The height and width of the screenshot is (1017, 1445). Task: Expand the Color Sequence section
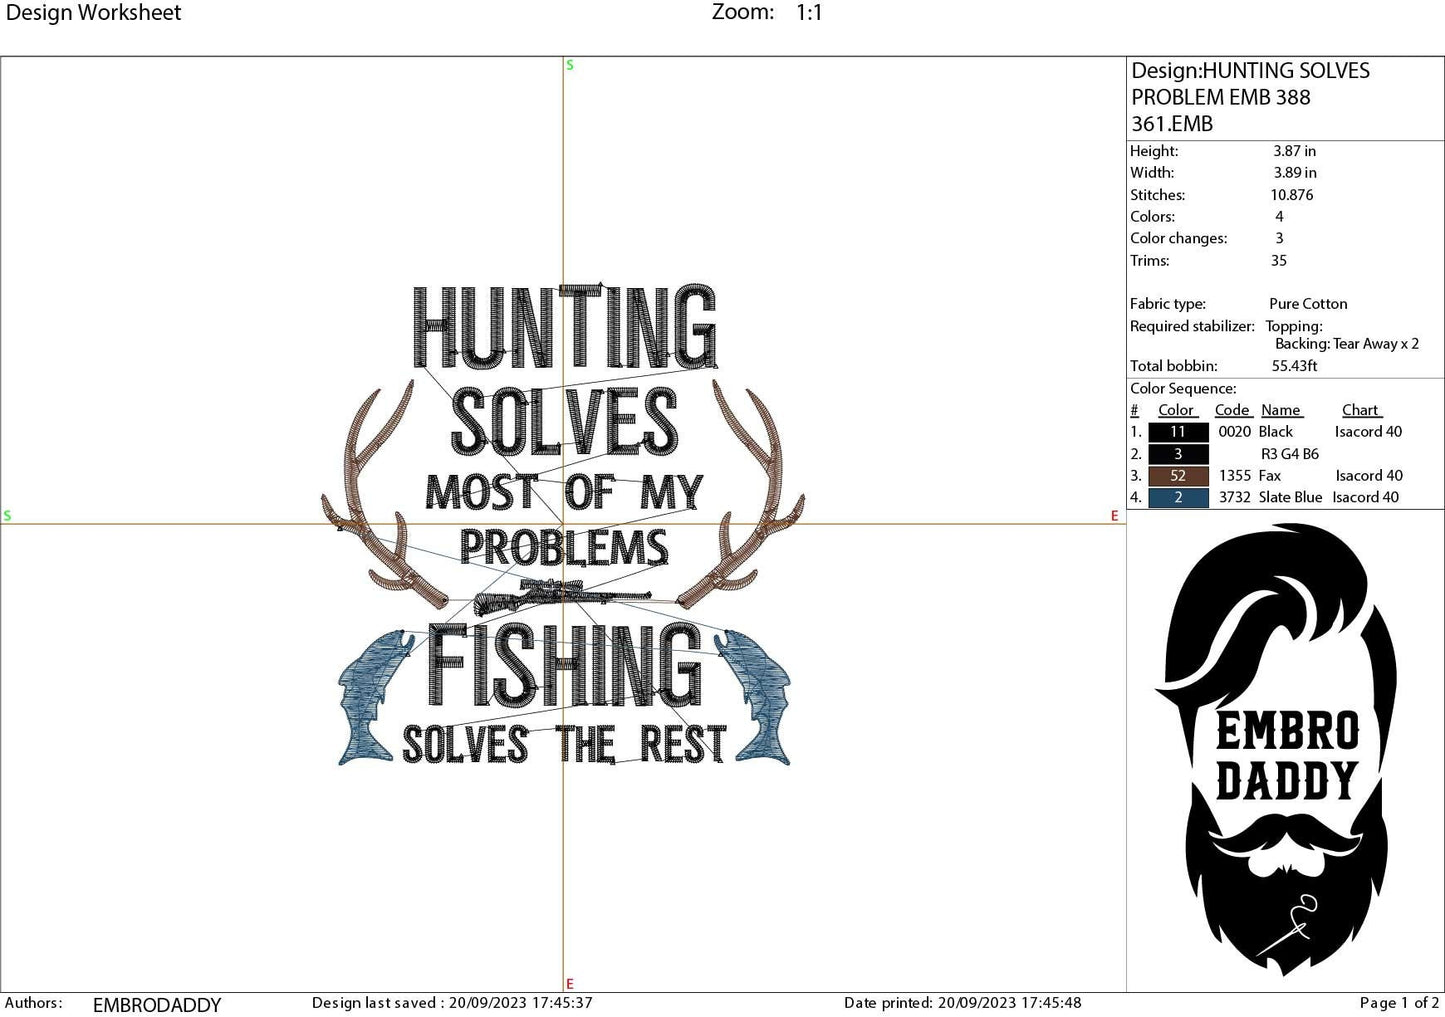(x=1182, y=388)
